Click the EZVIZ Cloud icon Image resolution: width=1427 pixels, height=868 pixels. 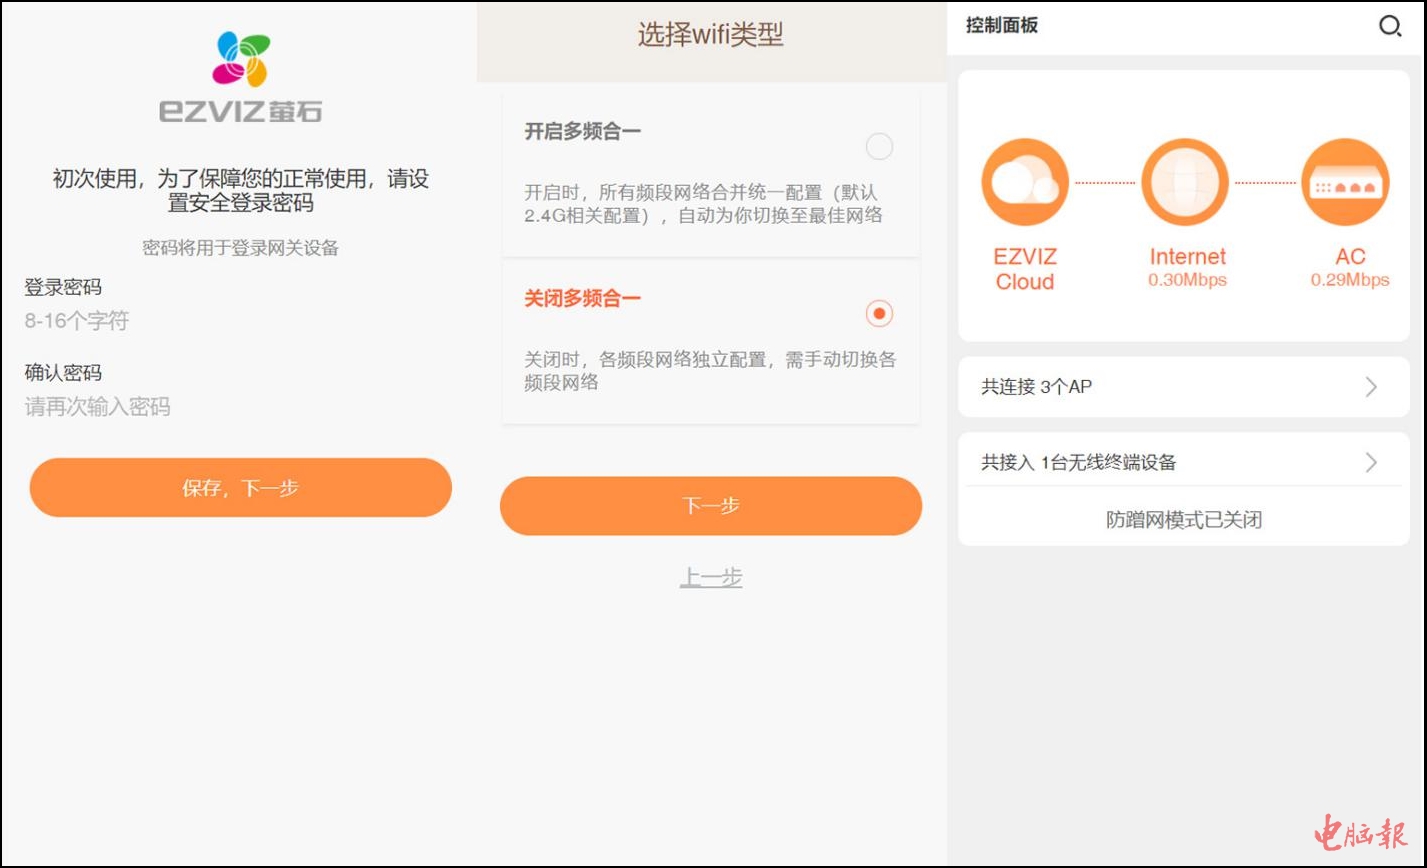1025,182
